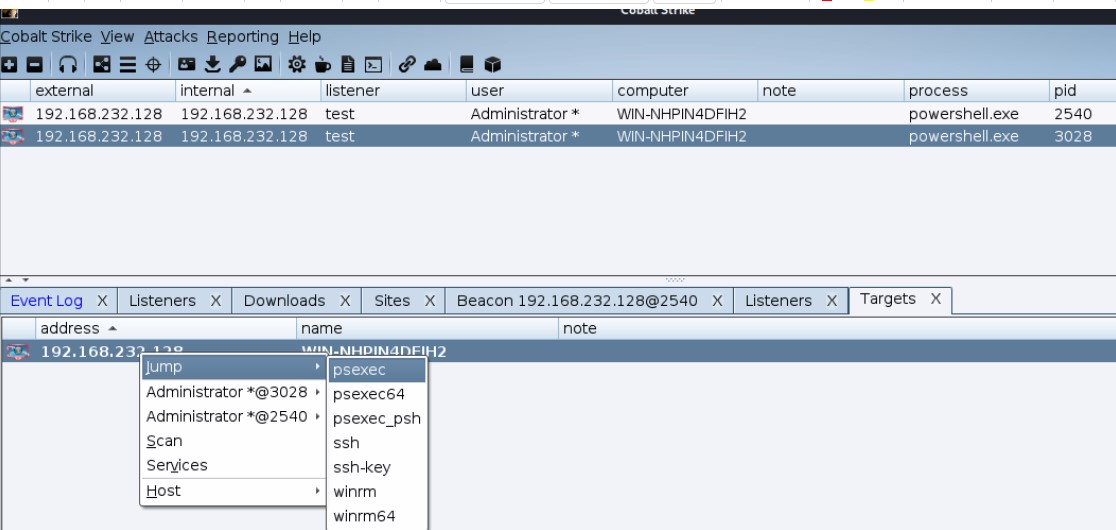1116x530 pixels.
Task: Set up Java applet attack coffee icon
Action: tap(322, 65)
